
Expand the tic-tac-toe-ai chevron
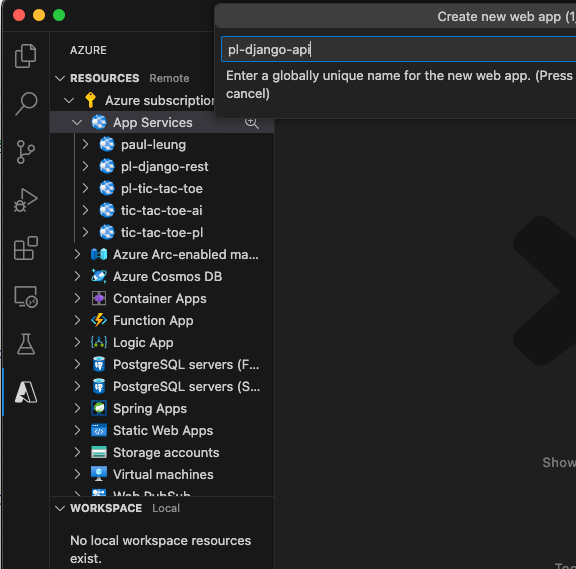click(x=85, y=210)
